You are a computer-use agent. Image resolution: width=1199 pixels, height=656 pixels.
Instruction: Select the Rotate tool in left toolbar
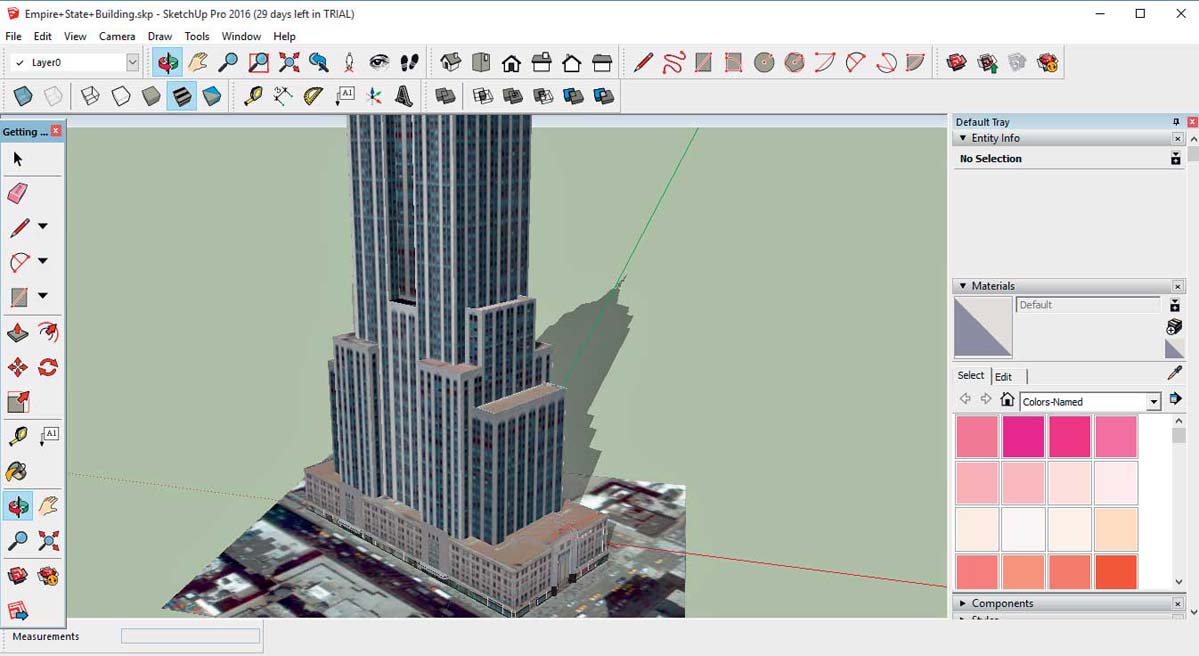[x=48, y=367]
